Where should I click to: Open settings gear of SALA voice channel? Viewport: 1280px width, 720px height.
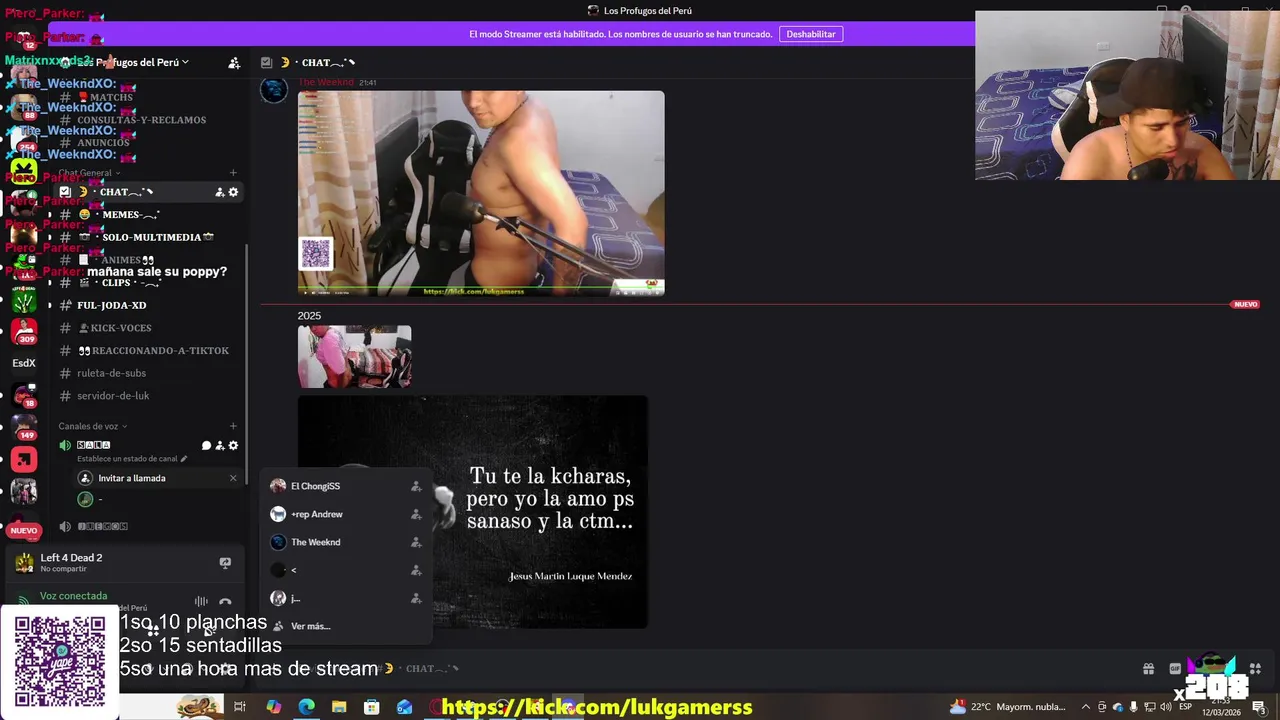[233, 446]
